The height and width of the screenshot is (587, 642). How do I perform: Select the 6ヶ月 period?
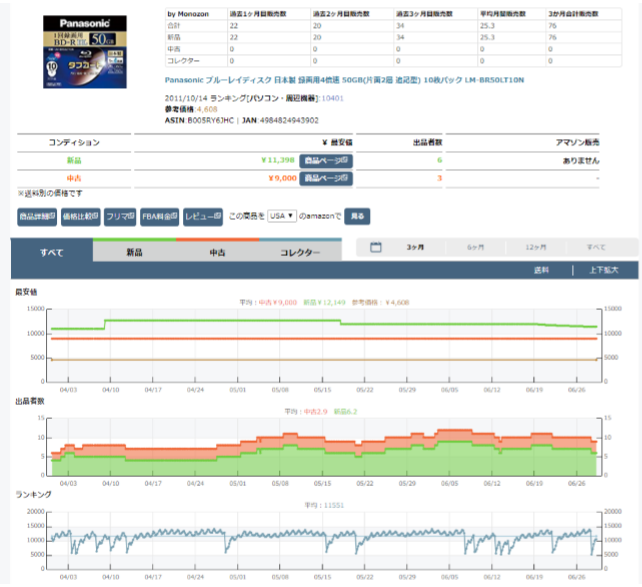[476, 247]
